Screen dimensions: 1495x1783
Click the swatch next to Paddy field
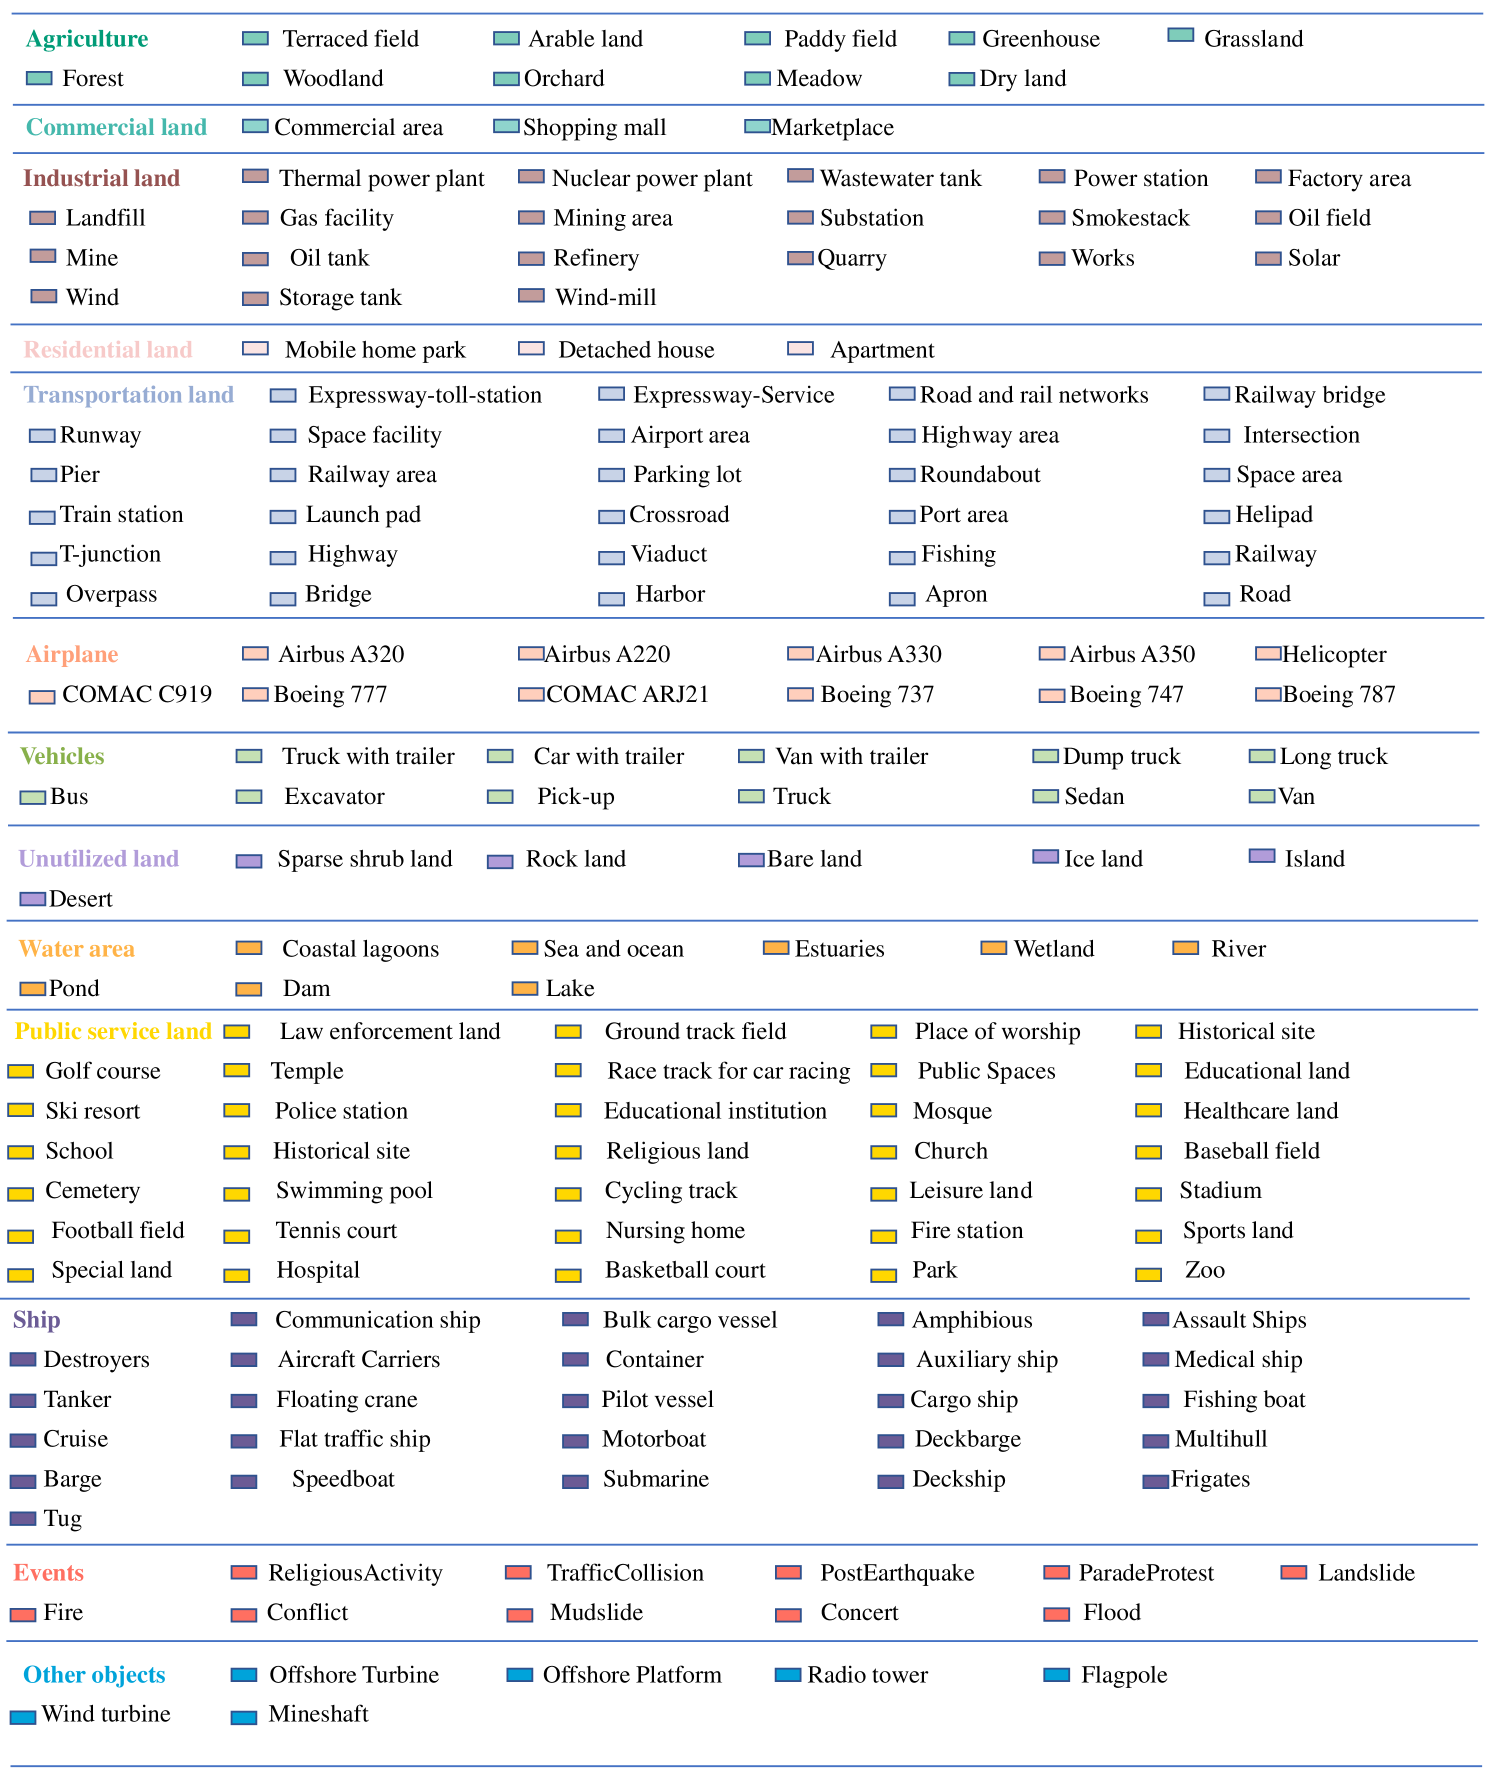[x=757, y=39]
